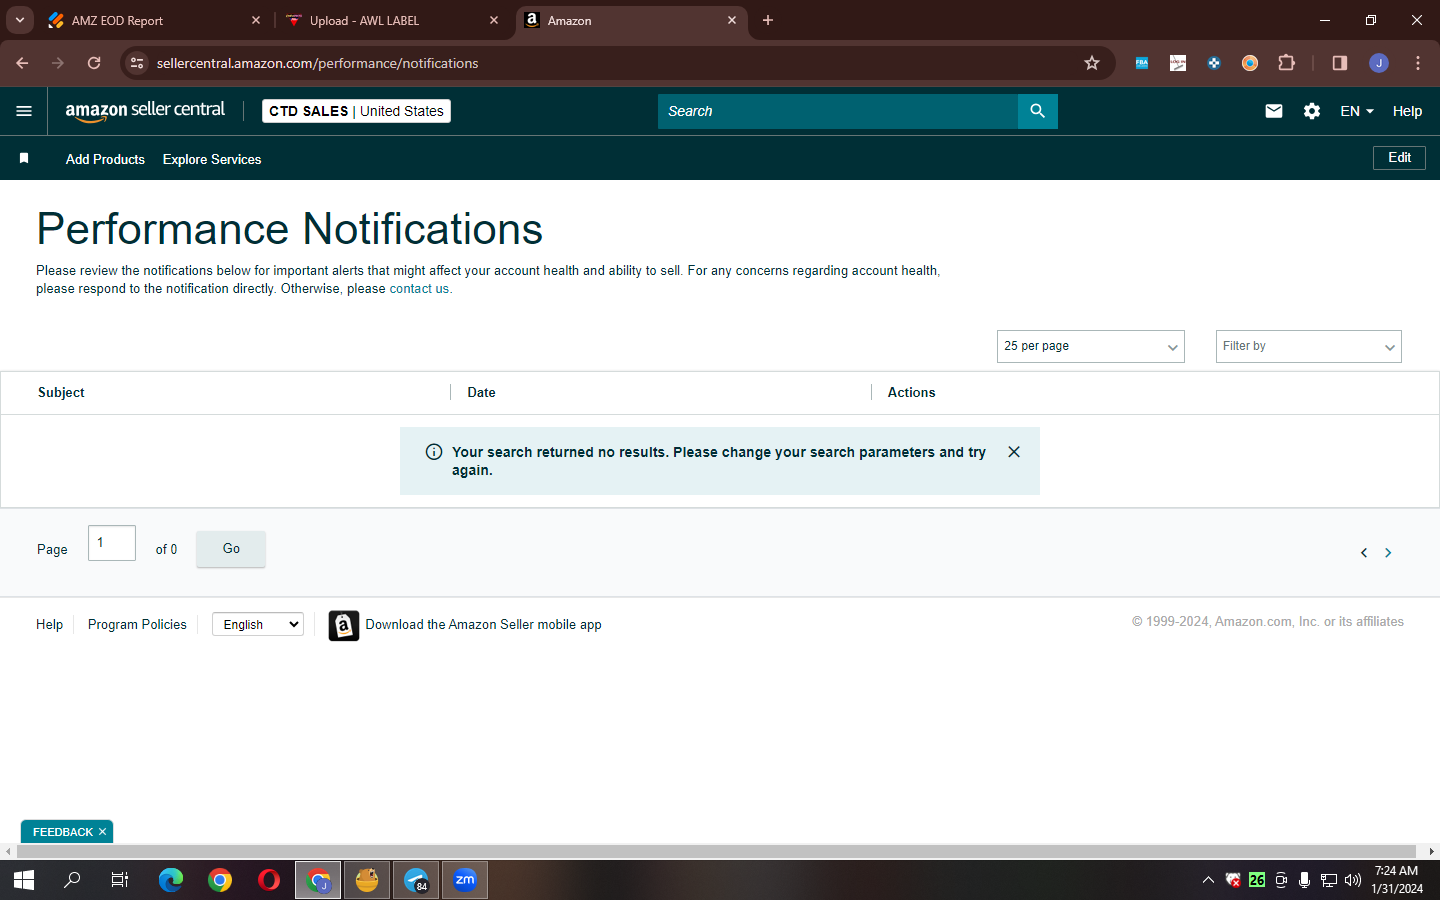Image resolution: width=1440 pixels, height=900 pixels.
Task: Toggle the browser side panel
Action: [x=1340, y=63]
